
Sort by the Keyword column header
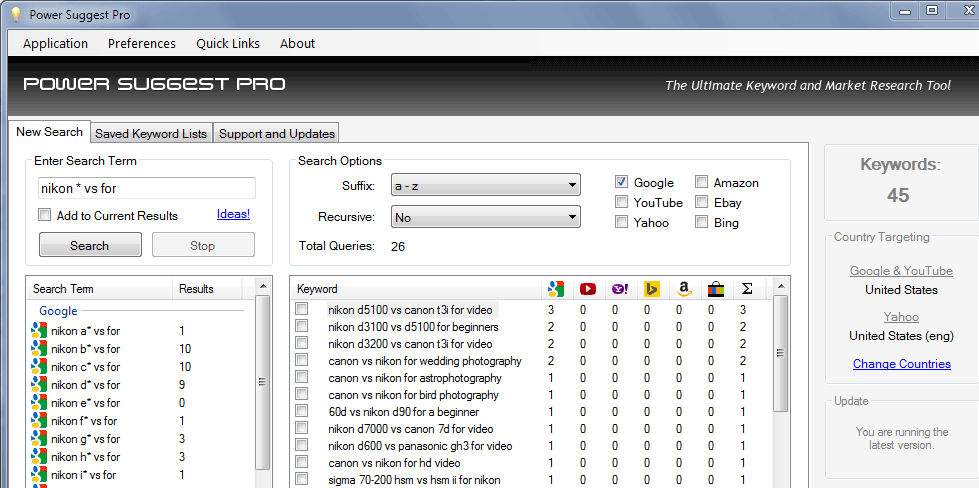417,289
